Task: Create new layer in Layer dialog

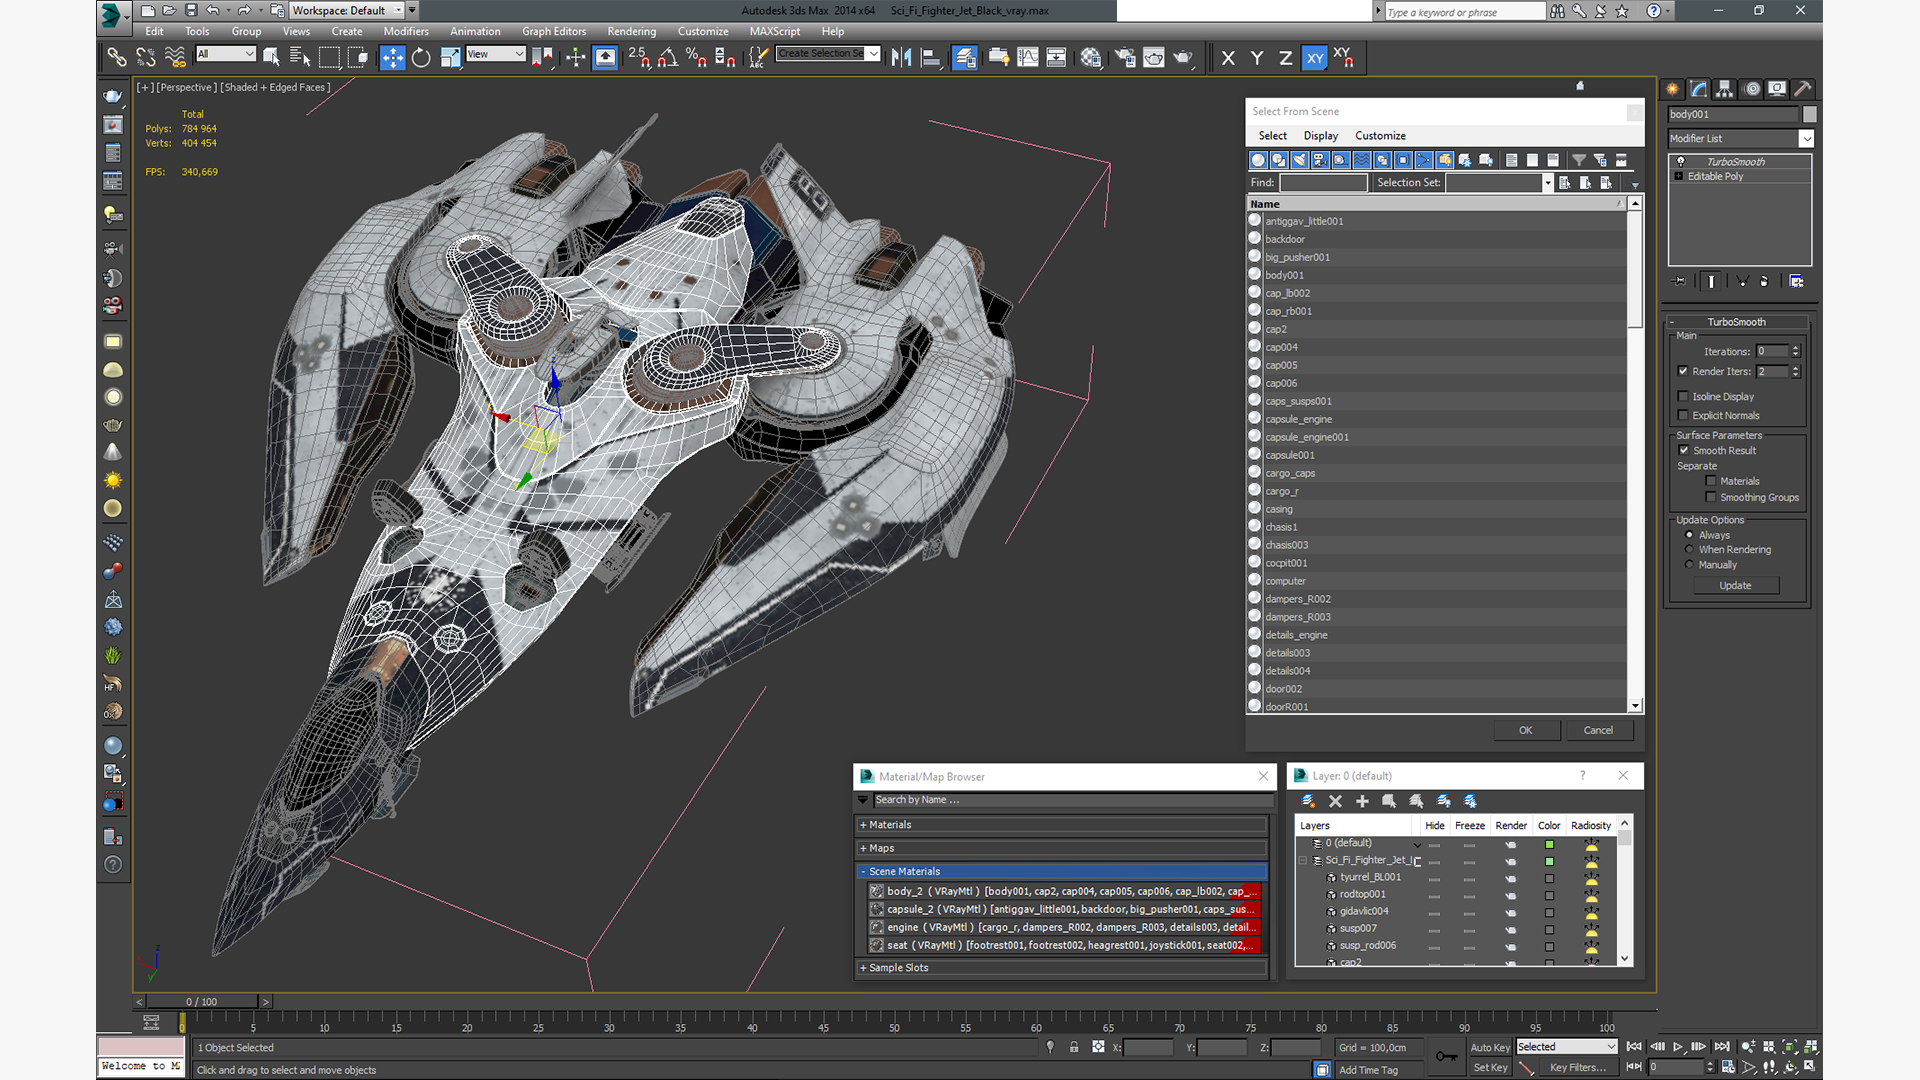Action: (1308, 801)
